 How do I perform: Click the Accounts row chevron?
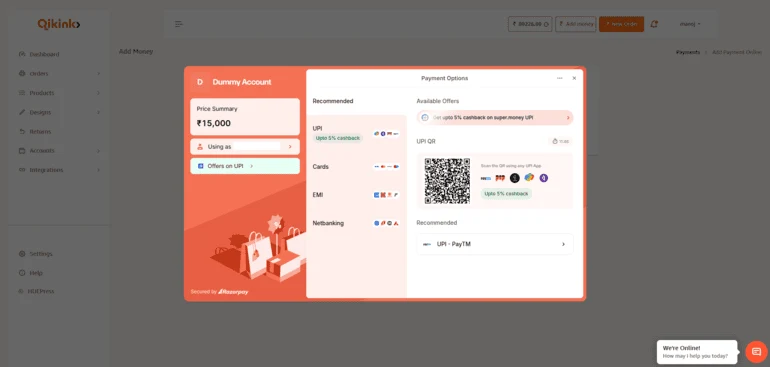pos(98,151)
